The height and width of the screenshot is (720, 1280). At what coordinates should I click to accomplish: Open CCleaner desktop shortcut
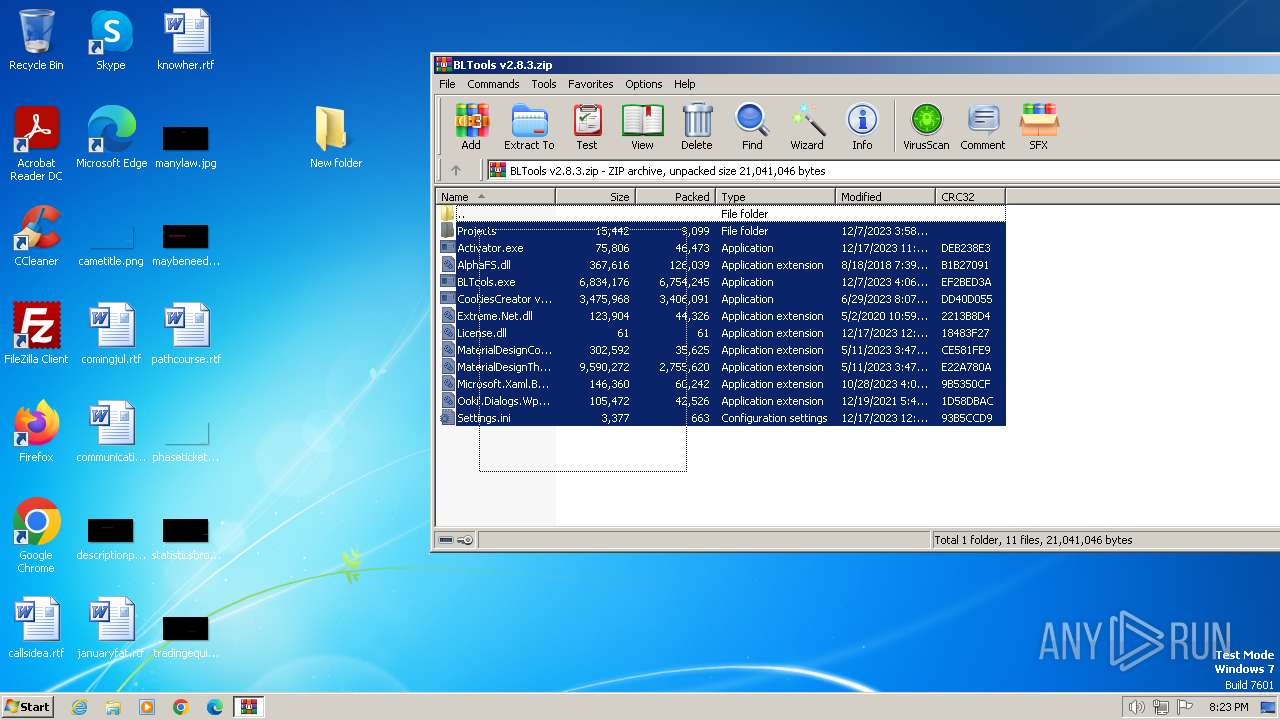pyautogui.click(x=36, y=236)
